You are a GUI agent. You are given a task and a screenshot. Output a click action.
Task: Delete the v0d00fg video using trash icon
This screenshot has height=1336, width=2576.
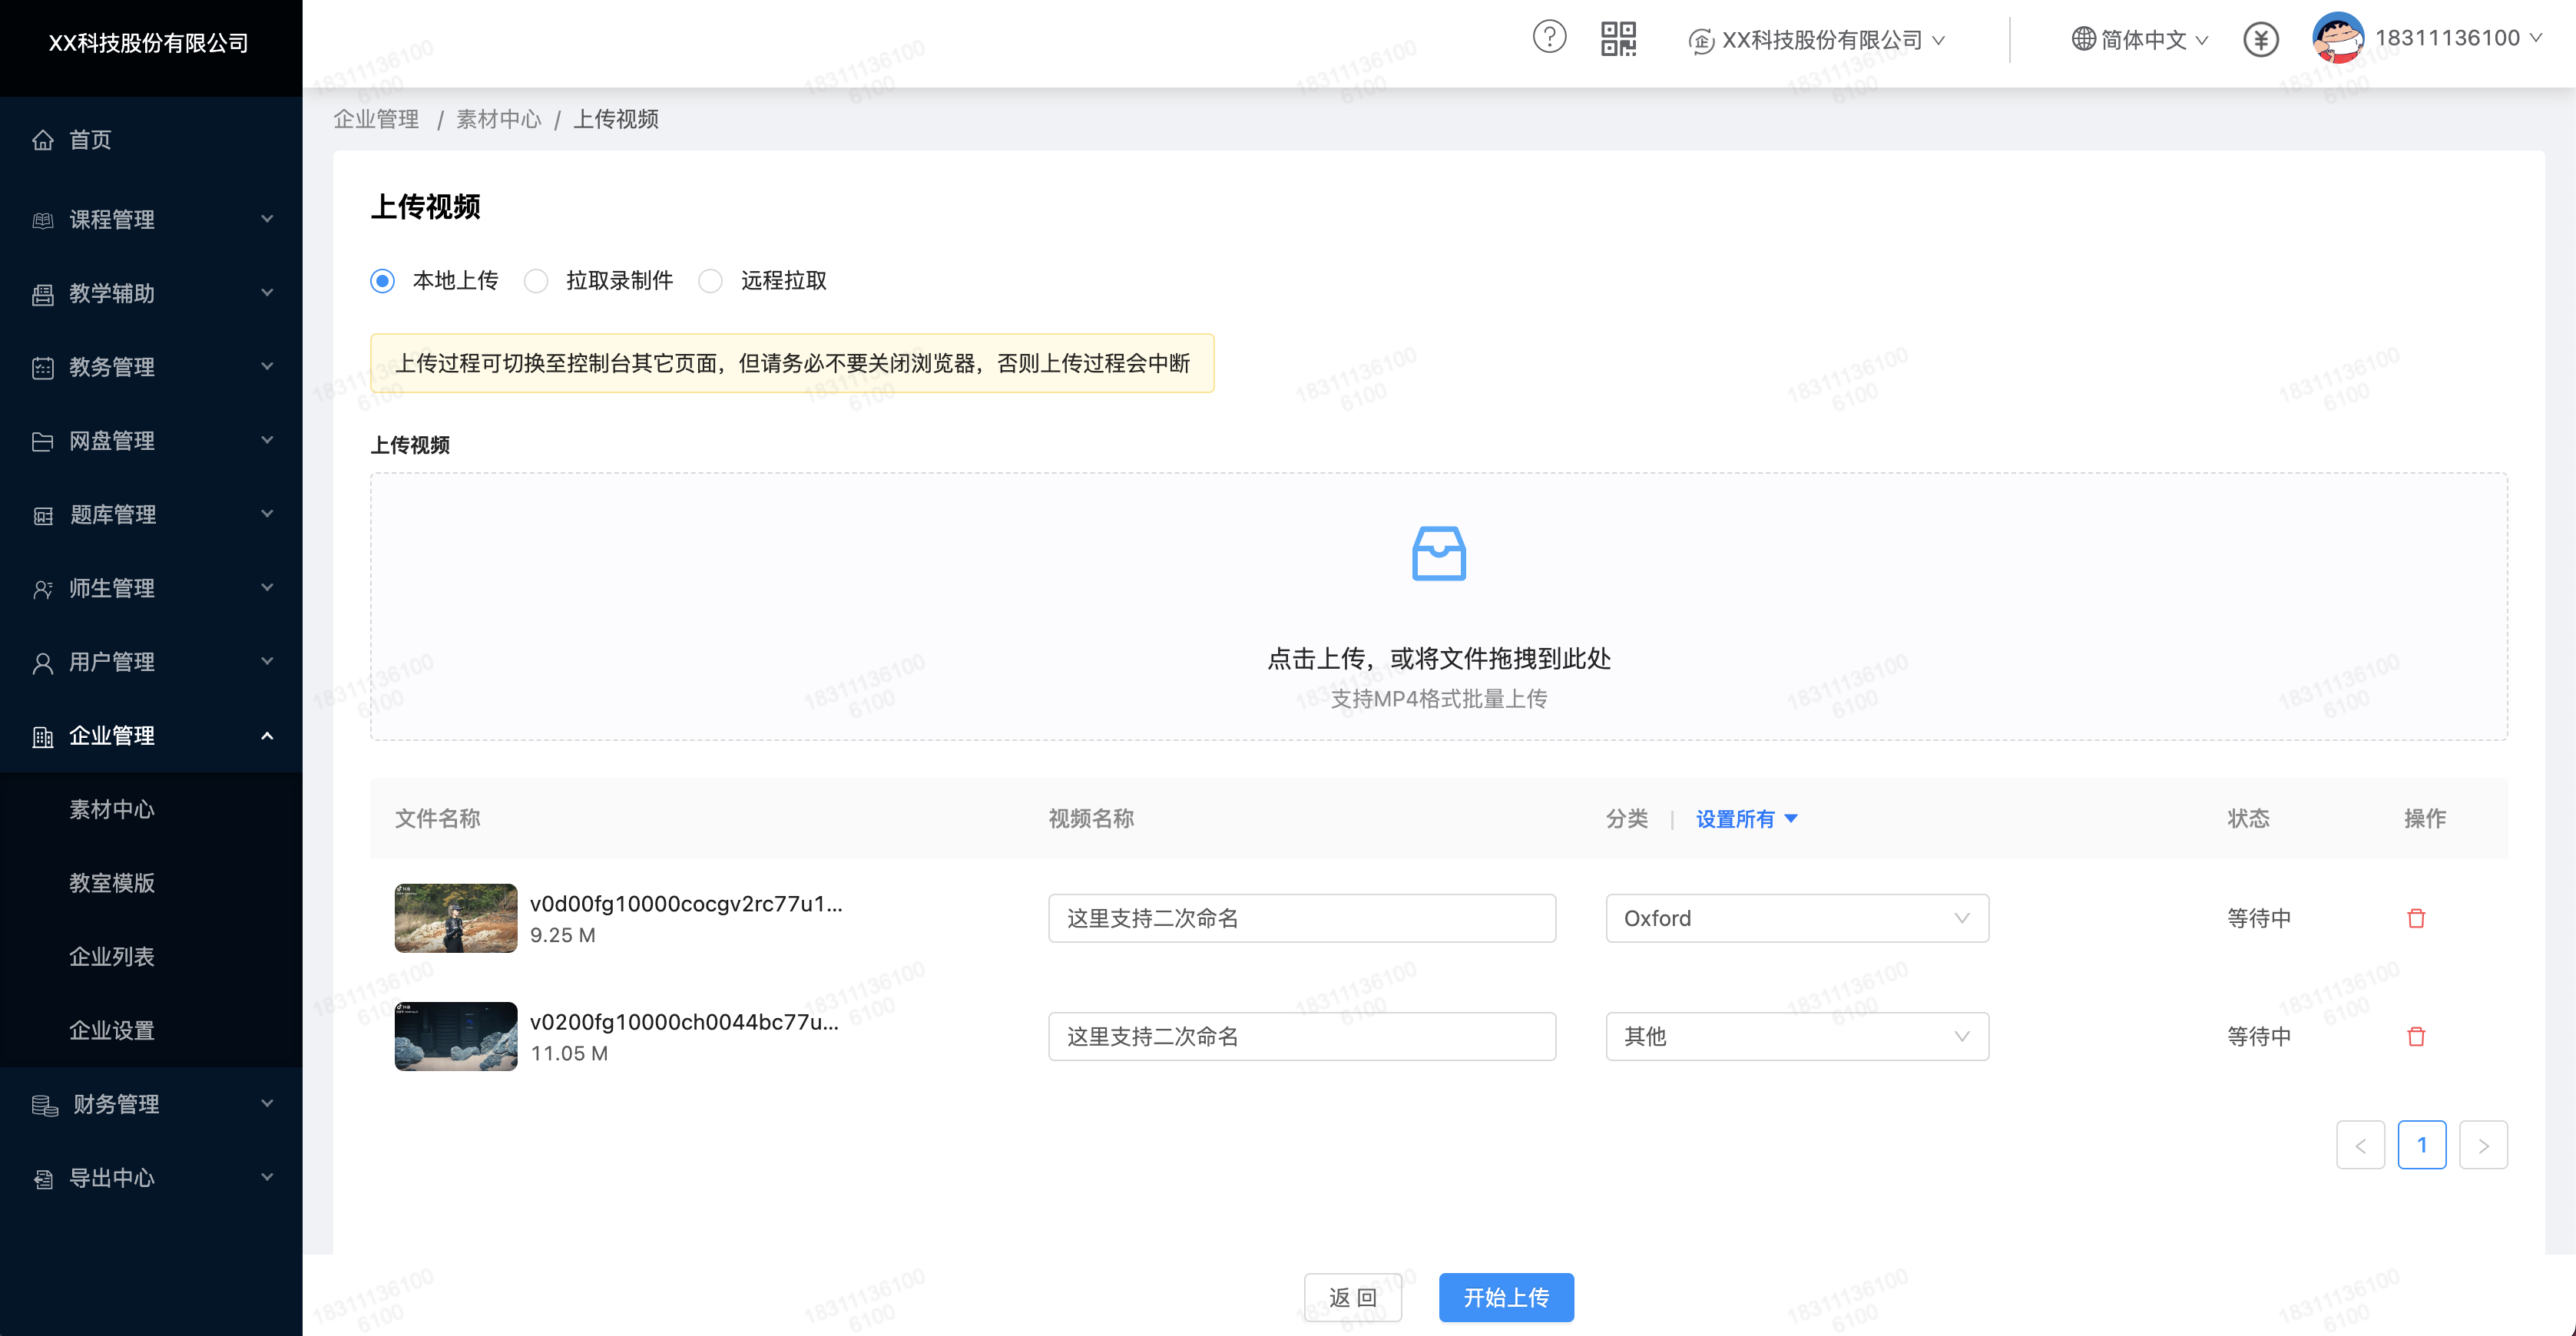coord(2417,917)
